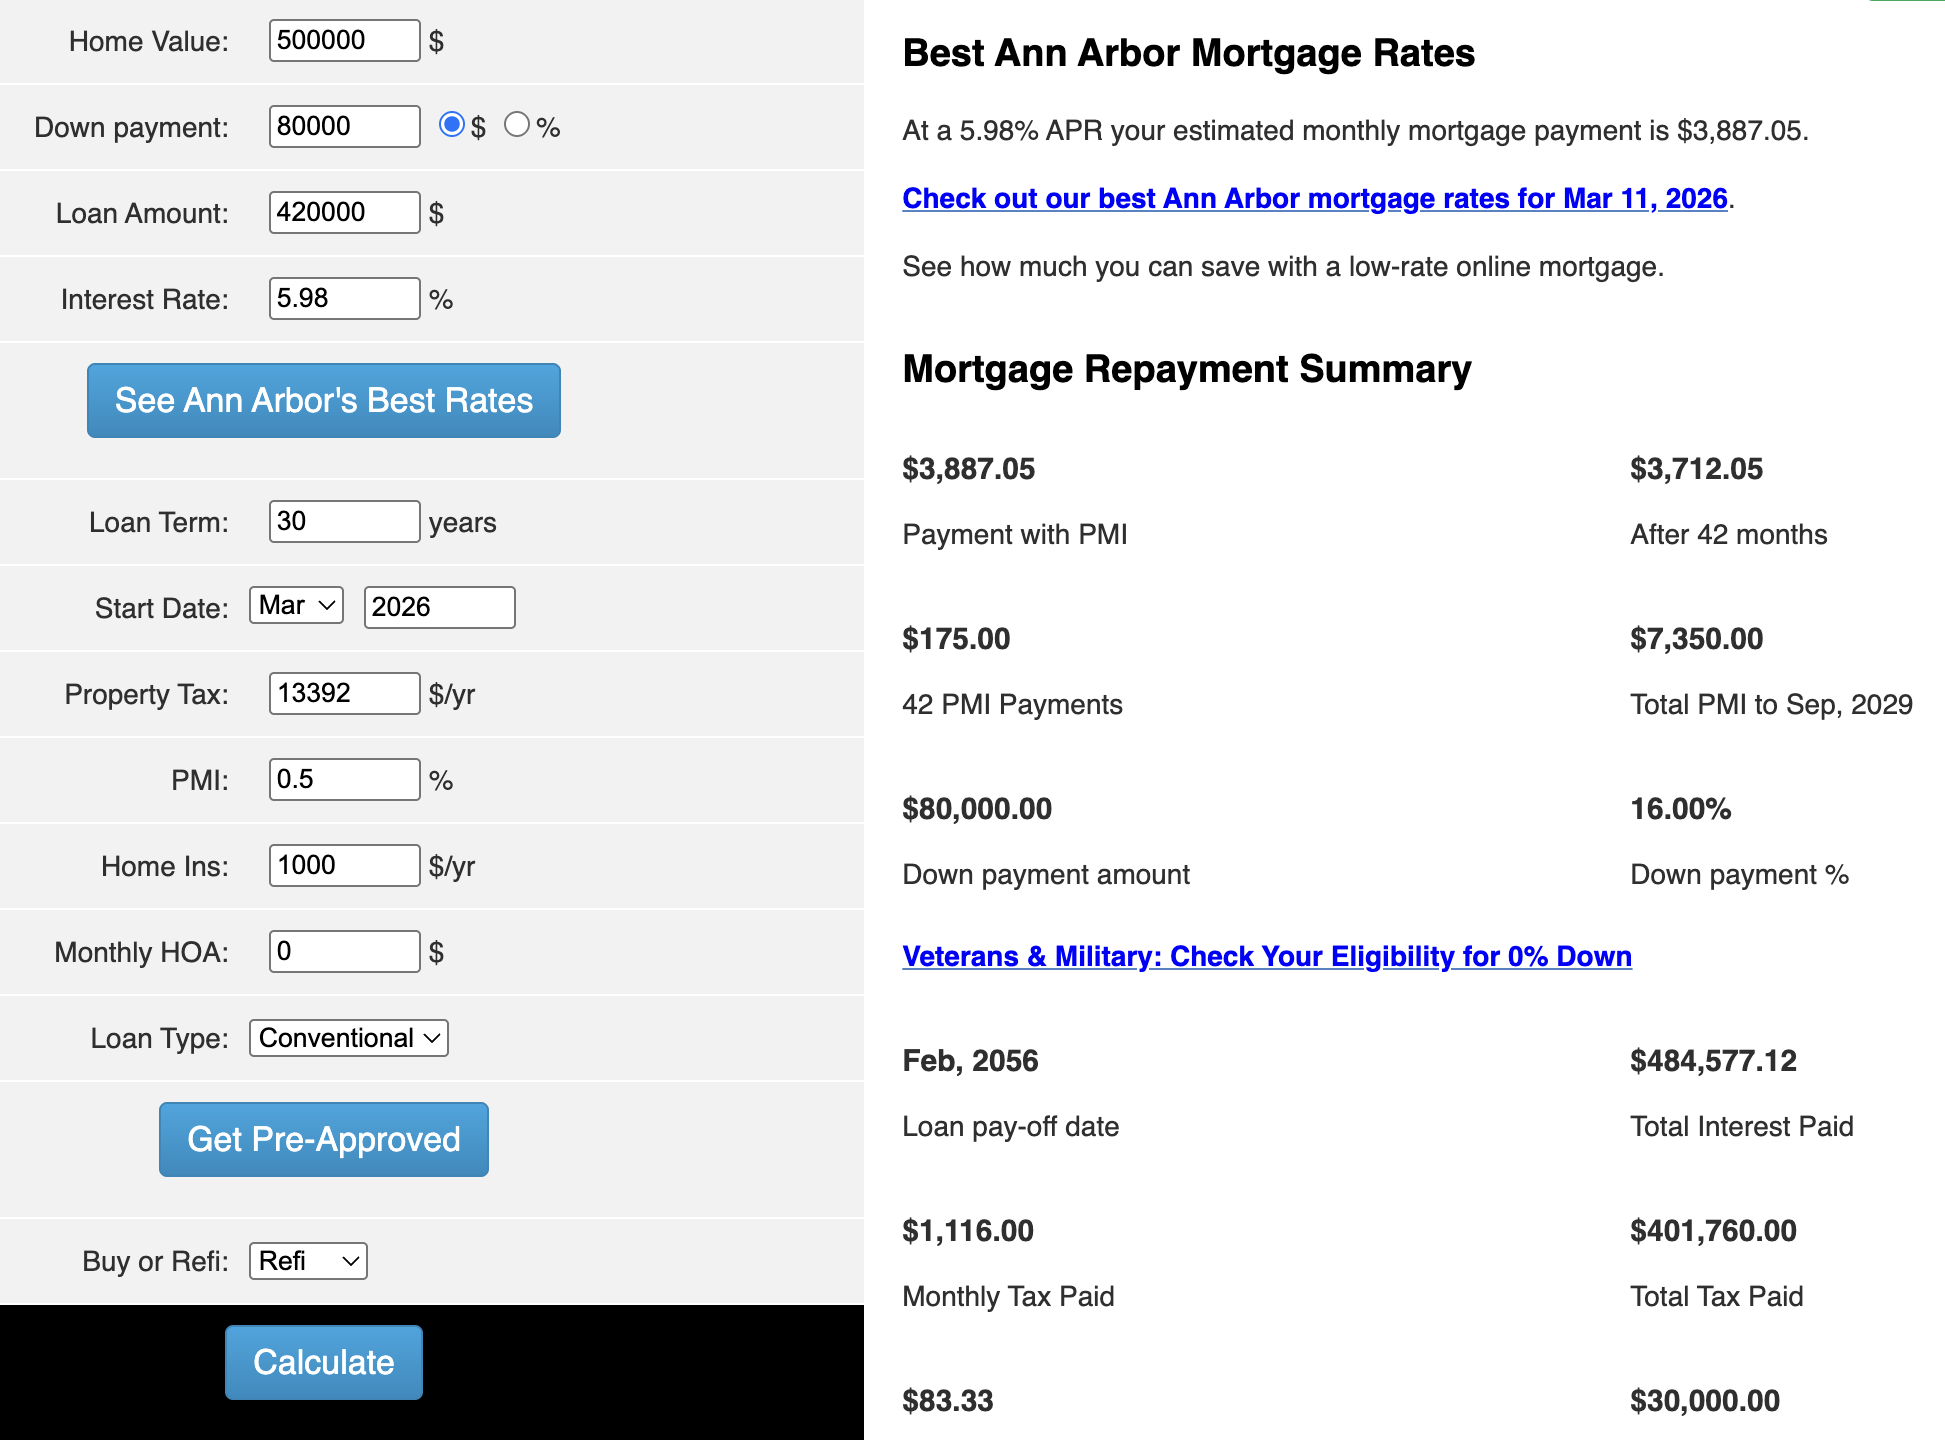The image size is (1945, 1441).
Task: Click the Start Date year field
Action: coord(439,608)
